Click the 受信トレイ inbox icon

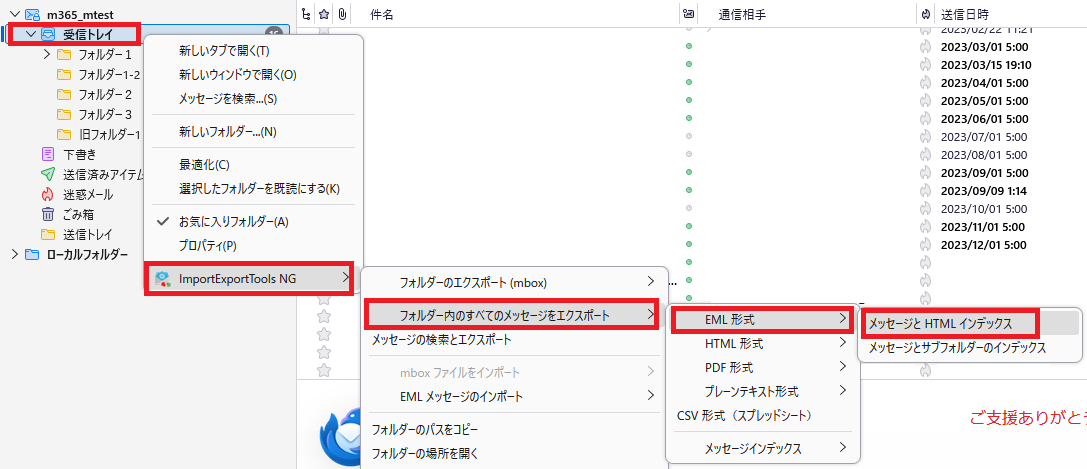tap(49, 33)
